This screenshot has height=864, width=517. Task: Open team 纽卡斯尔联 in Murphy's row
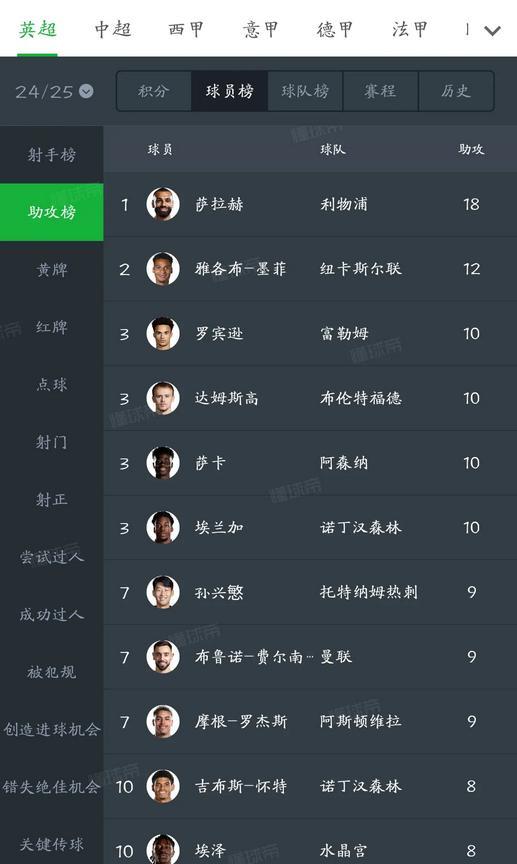(360, 268)
